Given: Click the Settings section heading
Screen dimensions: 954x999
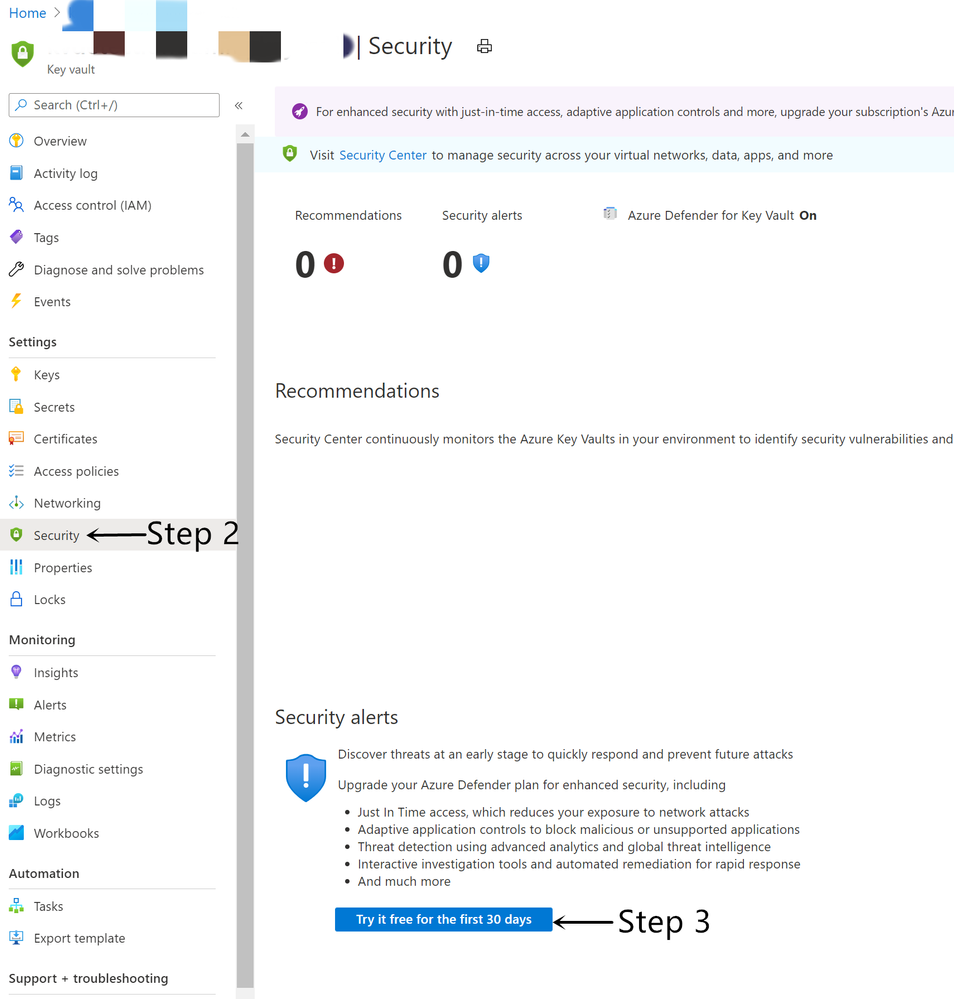Looking at the screenshot, I should (x=33, y=342).
